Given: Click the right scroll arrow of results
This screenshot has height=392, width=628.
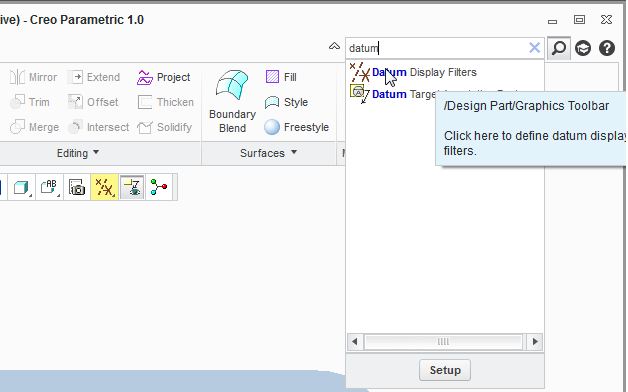Looking at the screenshot, I should (535, 342).
